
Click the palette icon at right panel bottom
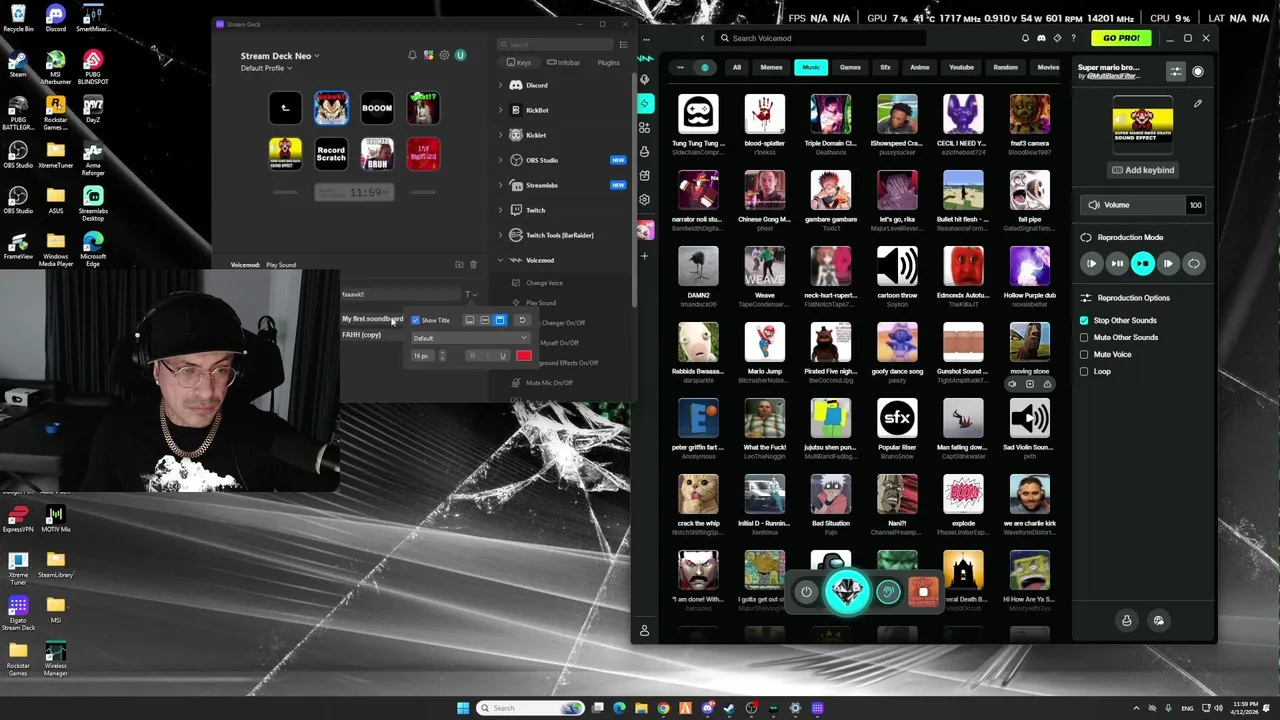tap(1159, 621)
